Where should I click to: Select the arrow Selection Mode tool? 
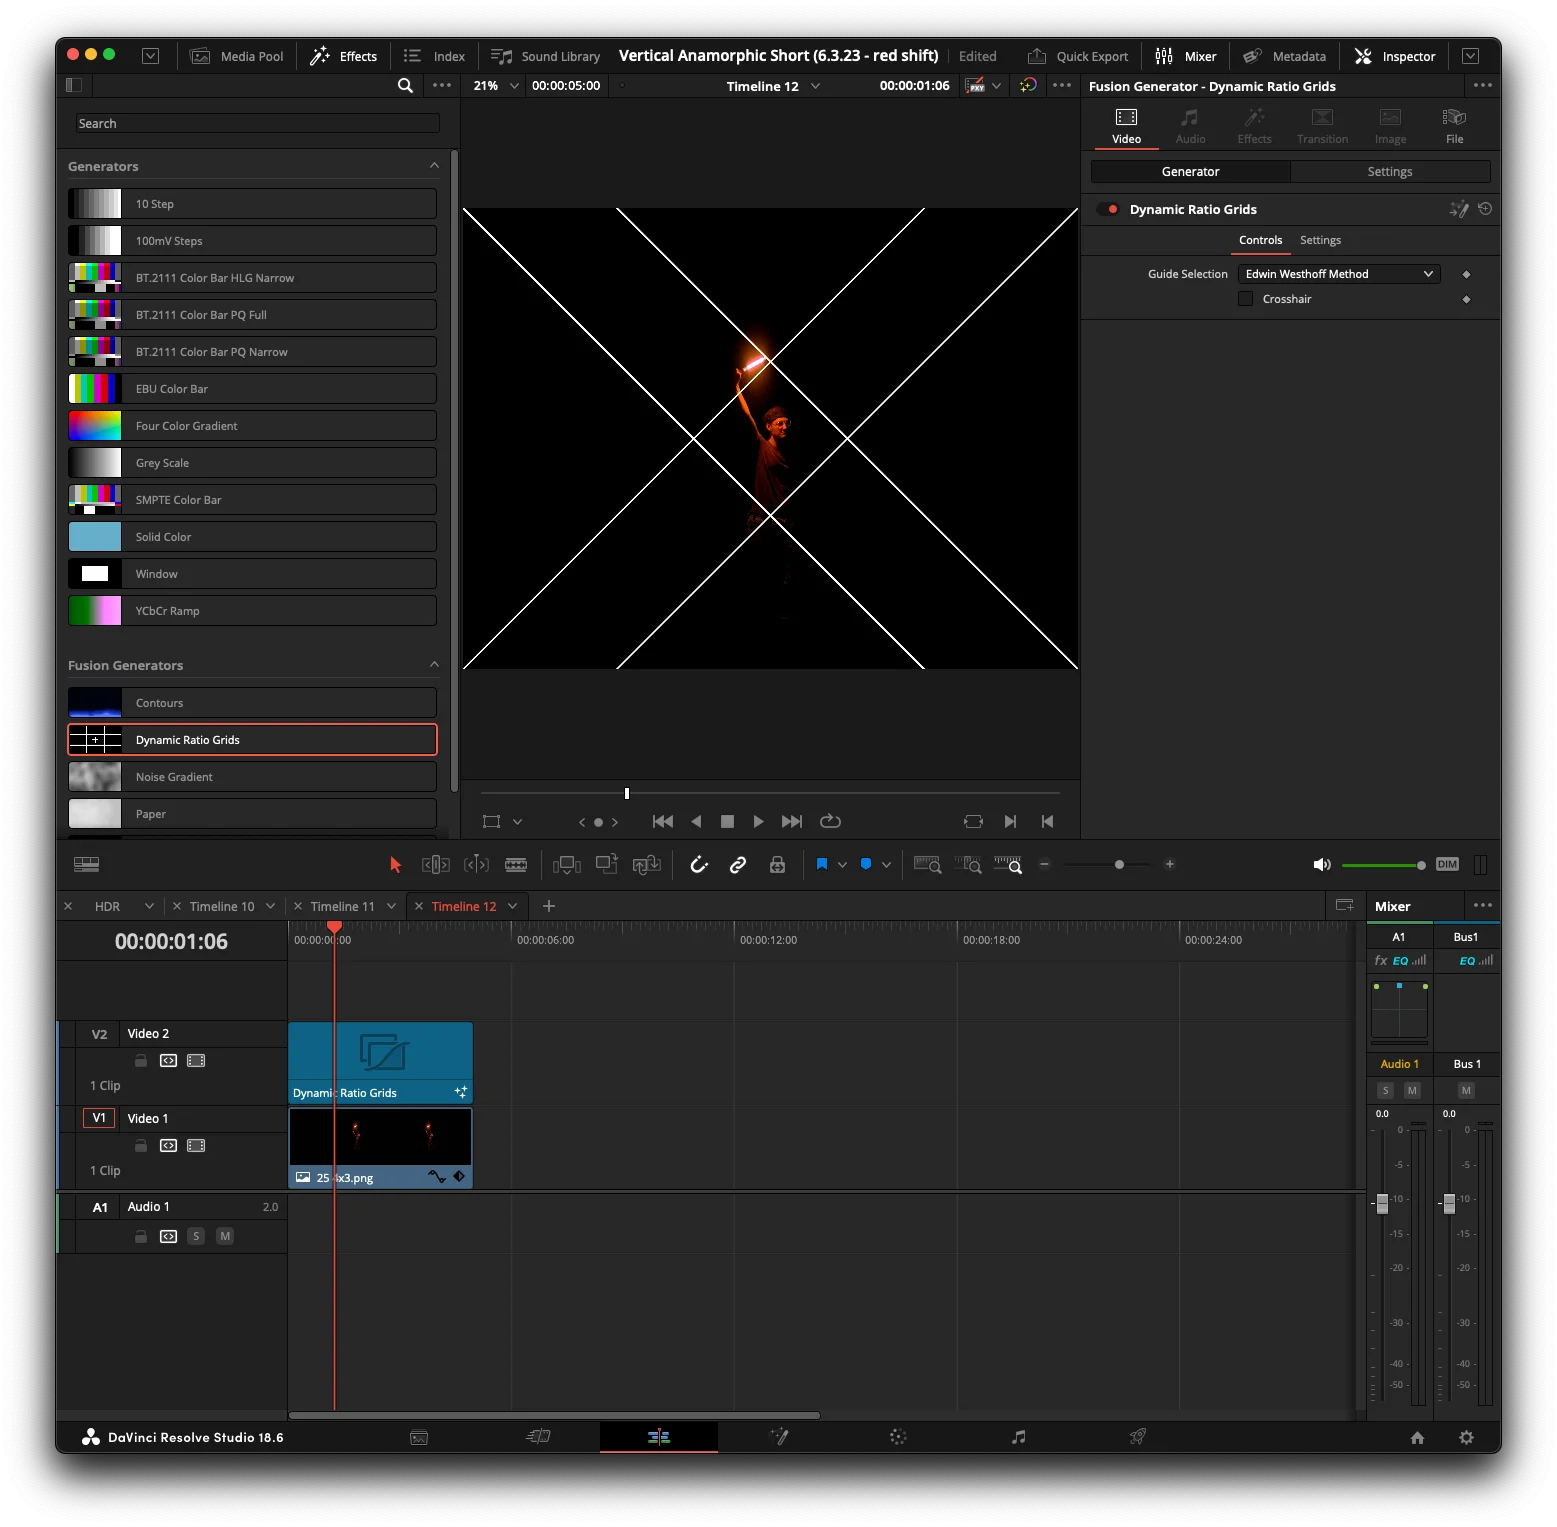(395, 865)
